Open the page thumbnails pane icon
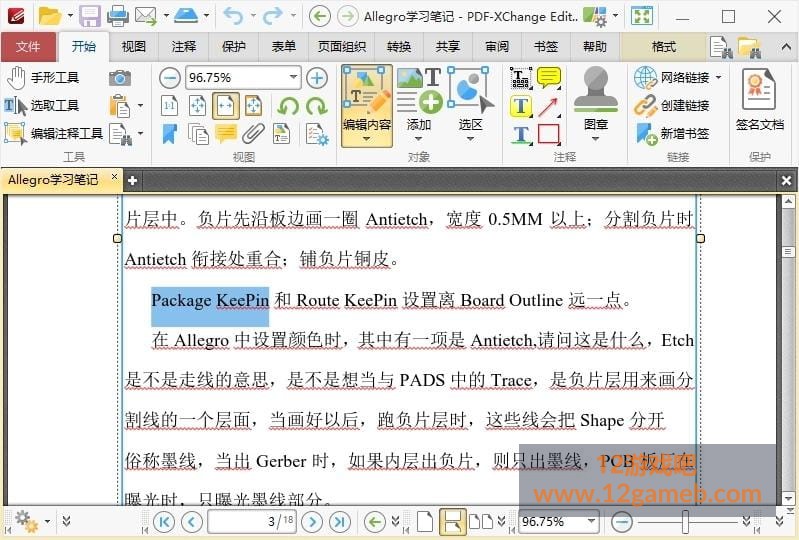Image resolution: width=799 pixels, height=540 pixels. [198, 134]
